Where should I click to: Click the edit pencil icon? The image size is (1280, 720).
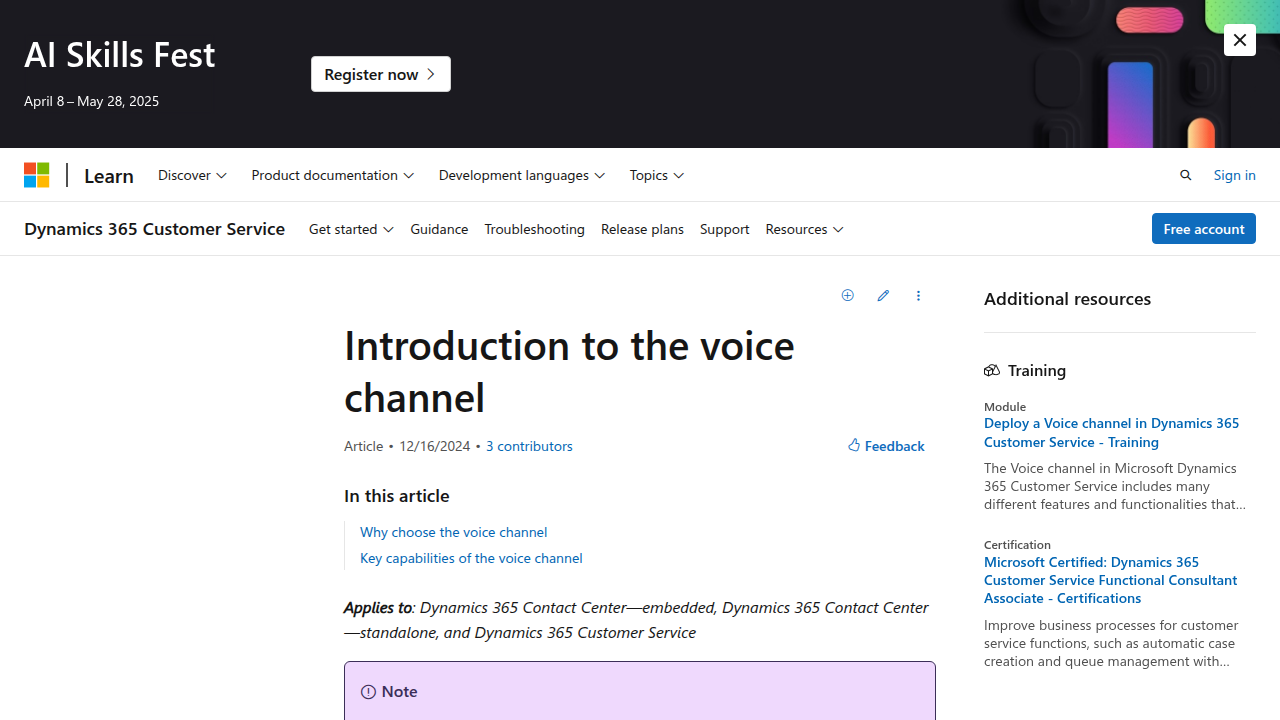pyautogui.click(x=883, y=296)
